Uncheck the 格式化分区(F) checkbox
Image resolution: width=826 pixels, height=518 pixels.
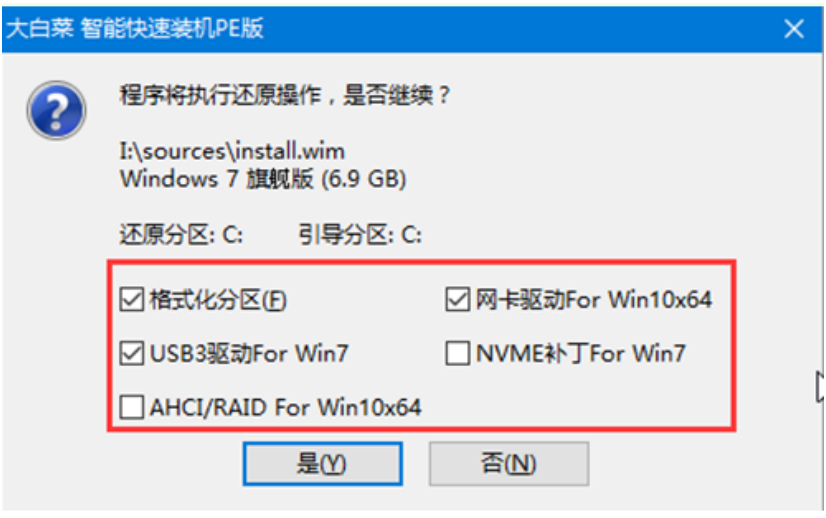[132, 300]
